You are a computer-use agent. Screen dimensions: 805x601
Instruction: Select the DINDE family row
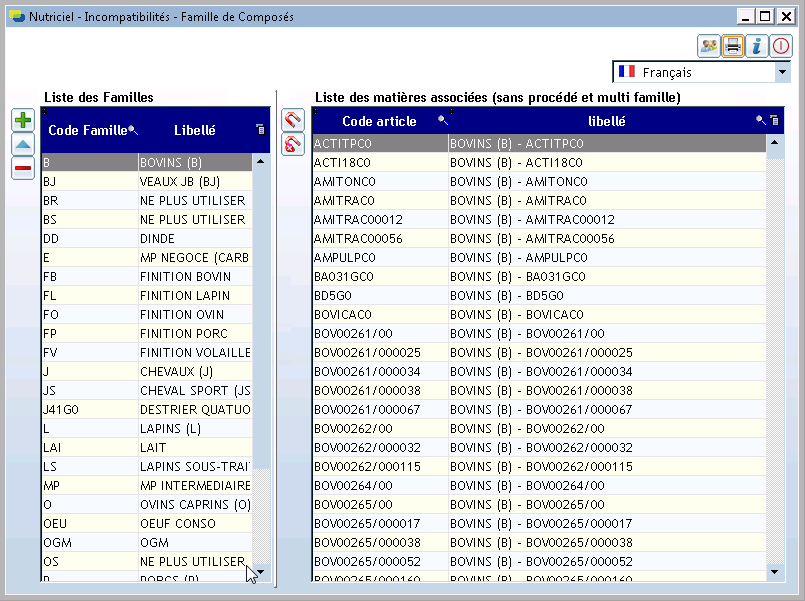[x=147, y=239]
